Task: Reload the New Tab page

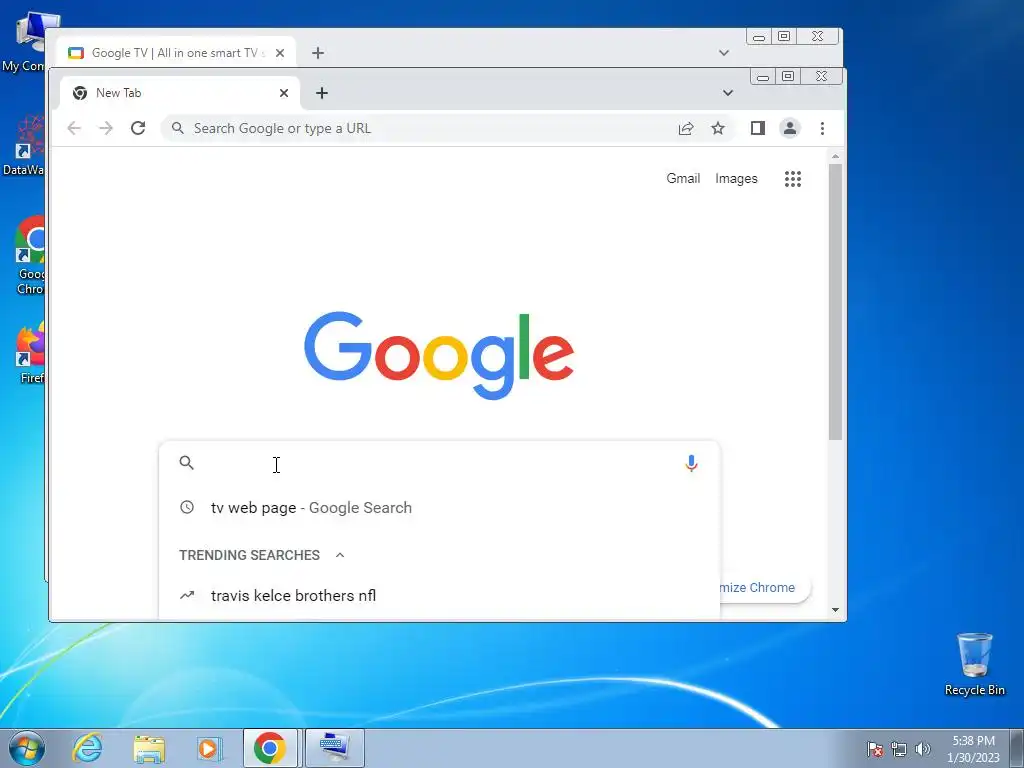Action: [138, 128]
